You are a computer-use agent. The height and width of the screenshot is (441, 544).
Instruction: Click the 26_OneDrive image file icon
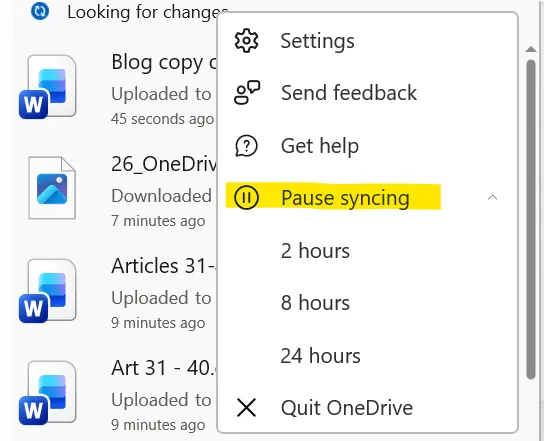click(x=52, y=188)
